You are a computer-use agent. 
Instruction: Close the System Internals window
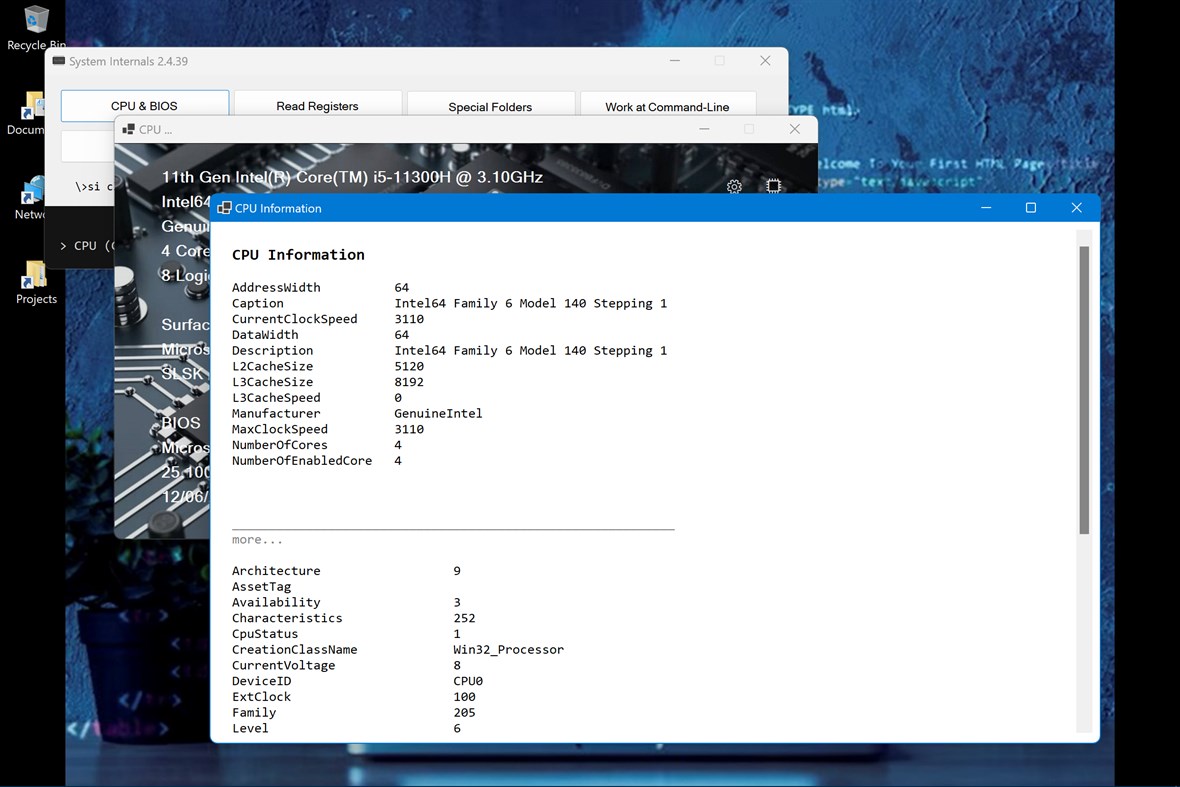(765, 61)
